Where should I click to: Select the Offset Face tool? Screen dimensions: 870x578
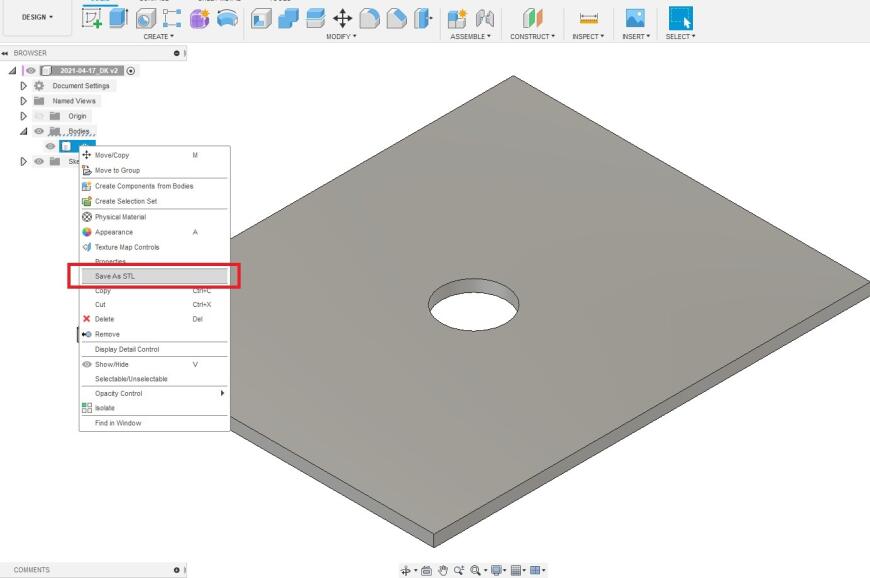[315, 18]
